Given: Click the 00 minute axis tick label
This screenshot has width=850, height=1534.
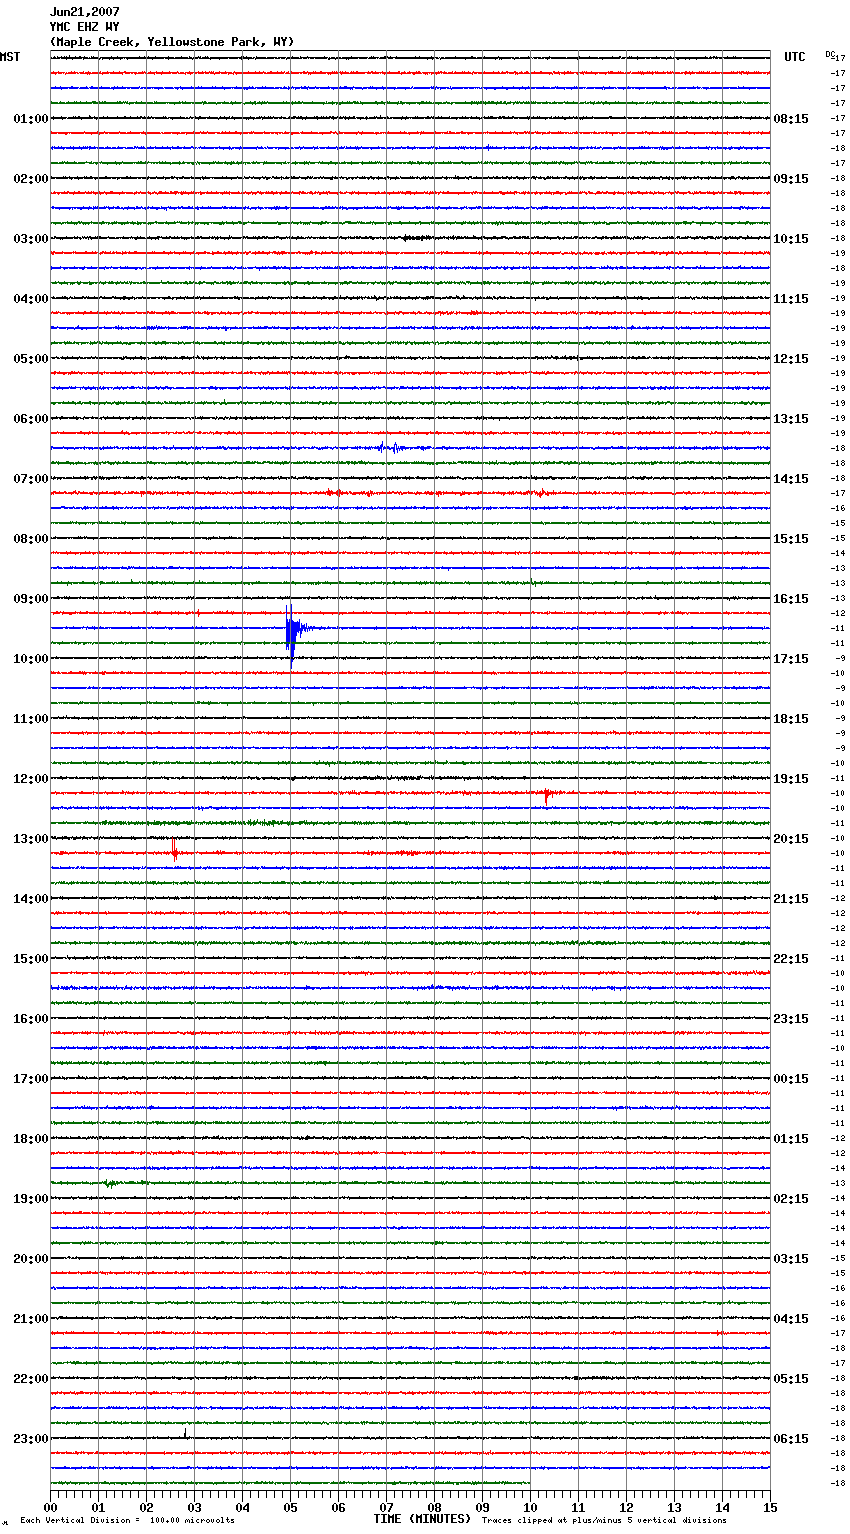Looking at the screenshot, I should tap(50, 1507).
